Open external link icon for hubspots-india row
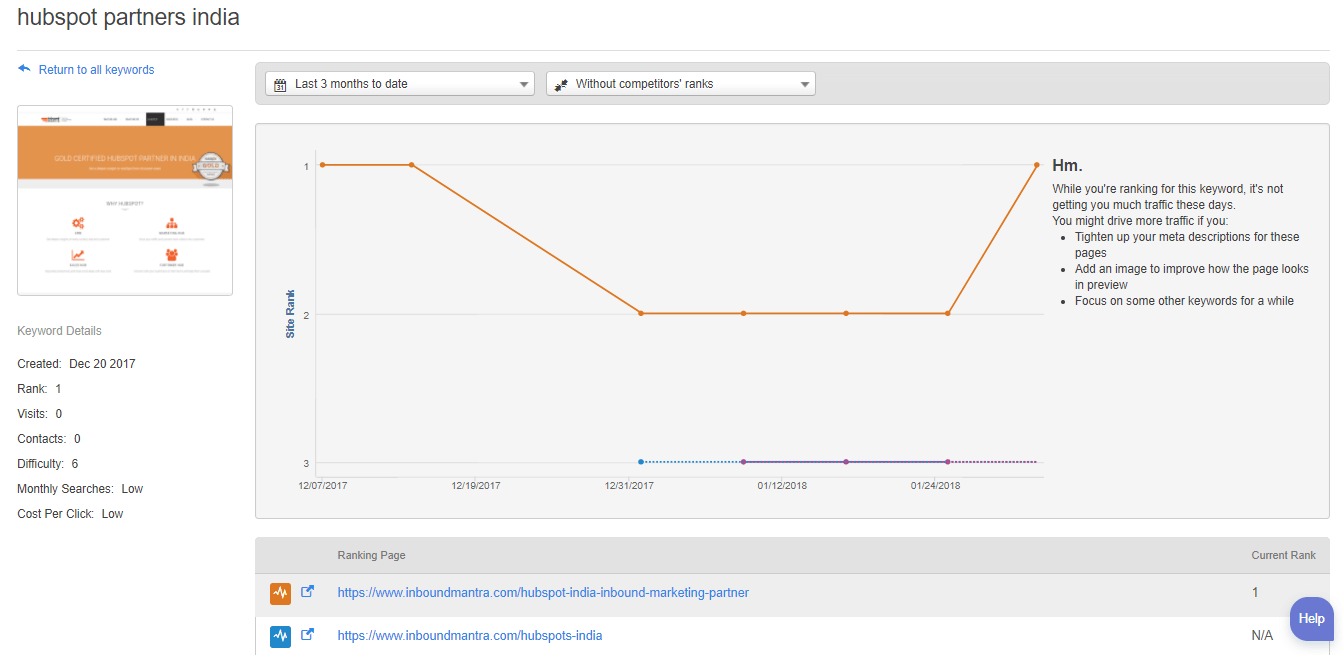The width and height of the screenshot is (1343, 655). tap(308, 635)
